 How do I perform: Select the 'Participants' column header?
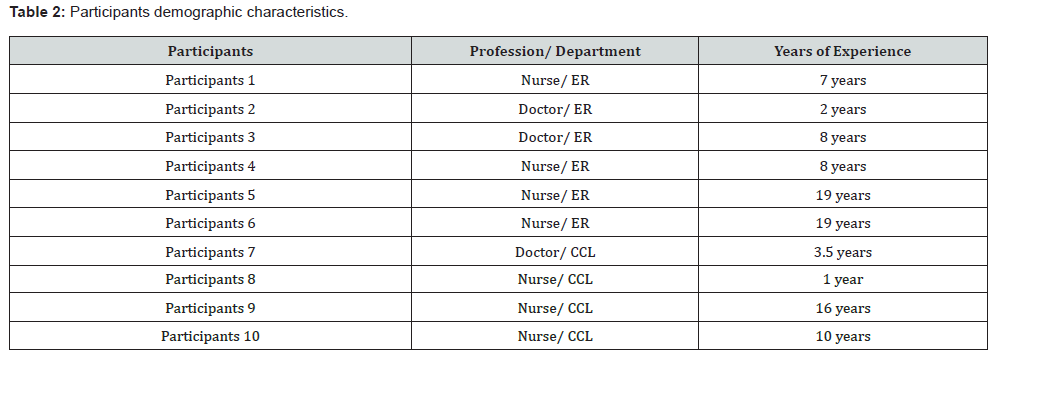click(x=210, y=51)
